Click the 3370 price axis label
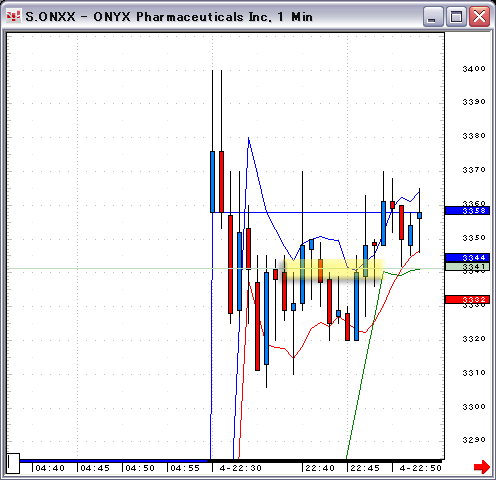The image size is (496, 480). click(474, 170)
